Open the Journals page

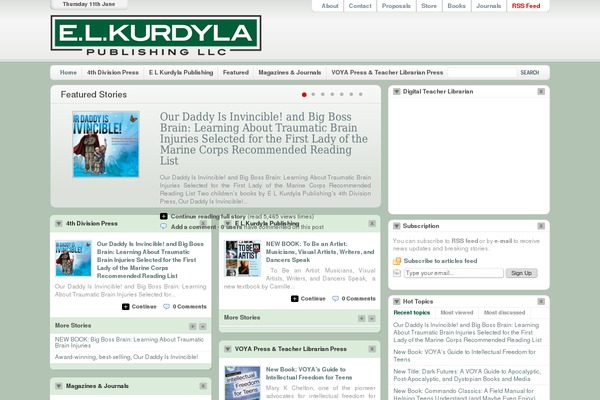pyautogui.click(x=489, y=6)
